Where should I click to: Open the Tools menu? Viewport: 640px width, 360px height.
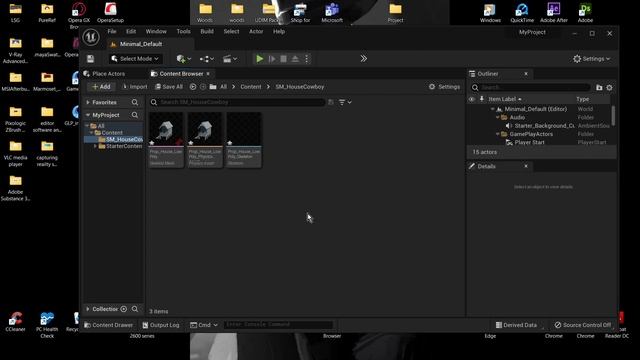click(183, 31)
